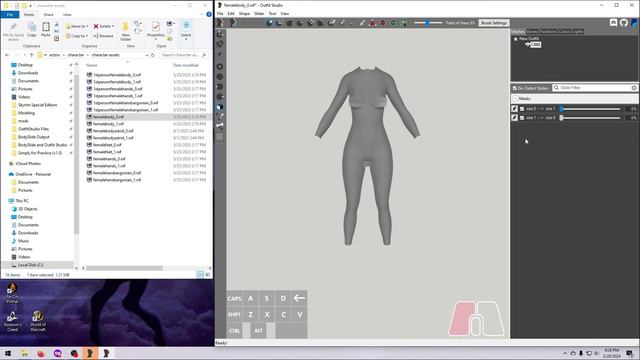Switch to the Partitions tab
The height and width of the screenshot is (360, 640).
pyautogui.click(x=548, y=31)
